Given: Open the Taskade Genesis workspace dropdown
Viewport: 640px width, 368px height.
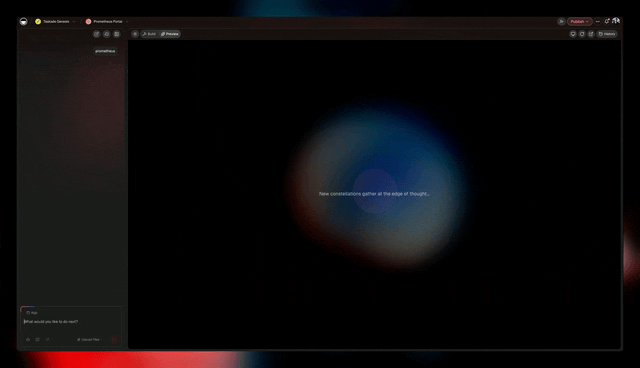Looking at the screenshot, I should 55,22.
